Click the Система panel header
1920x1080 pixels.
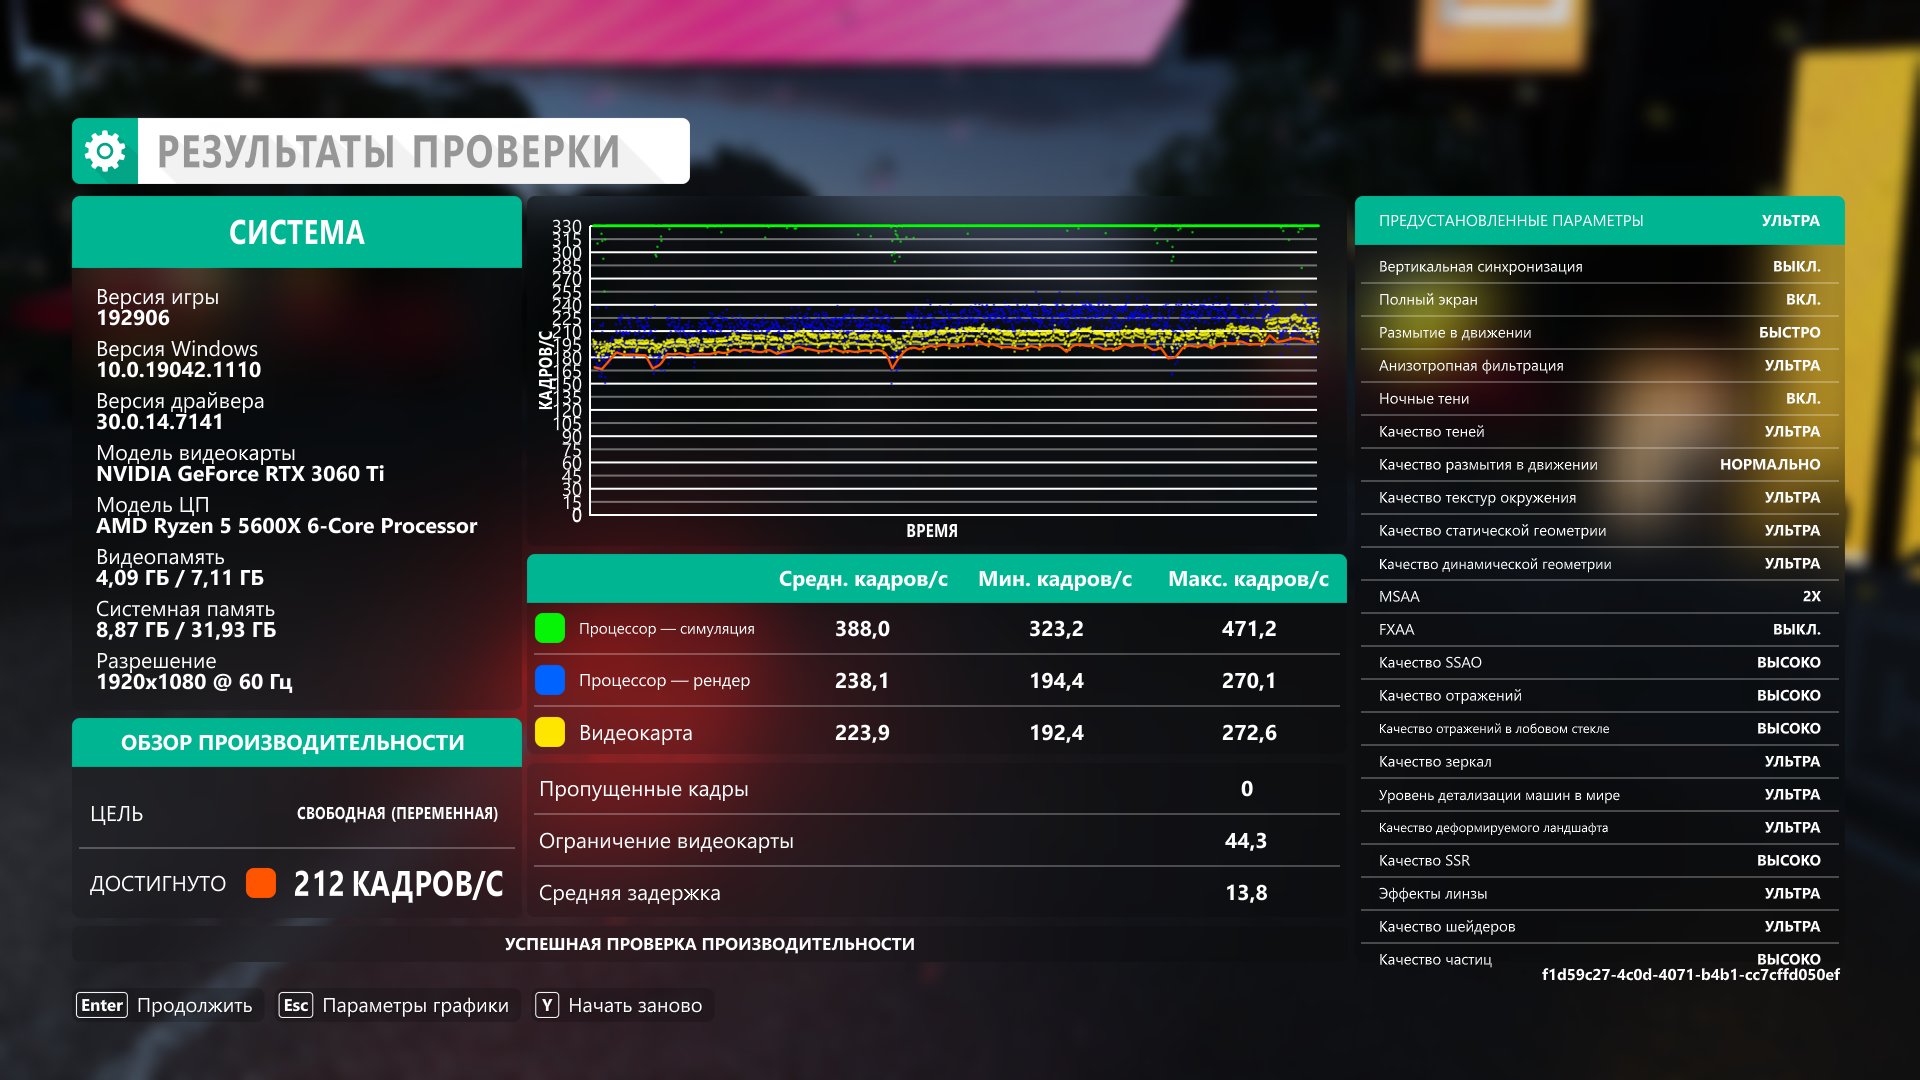(297, 232)
